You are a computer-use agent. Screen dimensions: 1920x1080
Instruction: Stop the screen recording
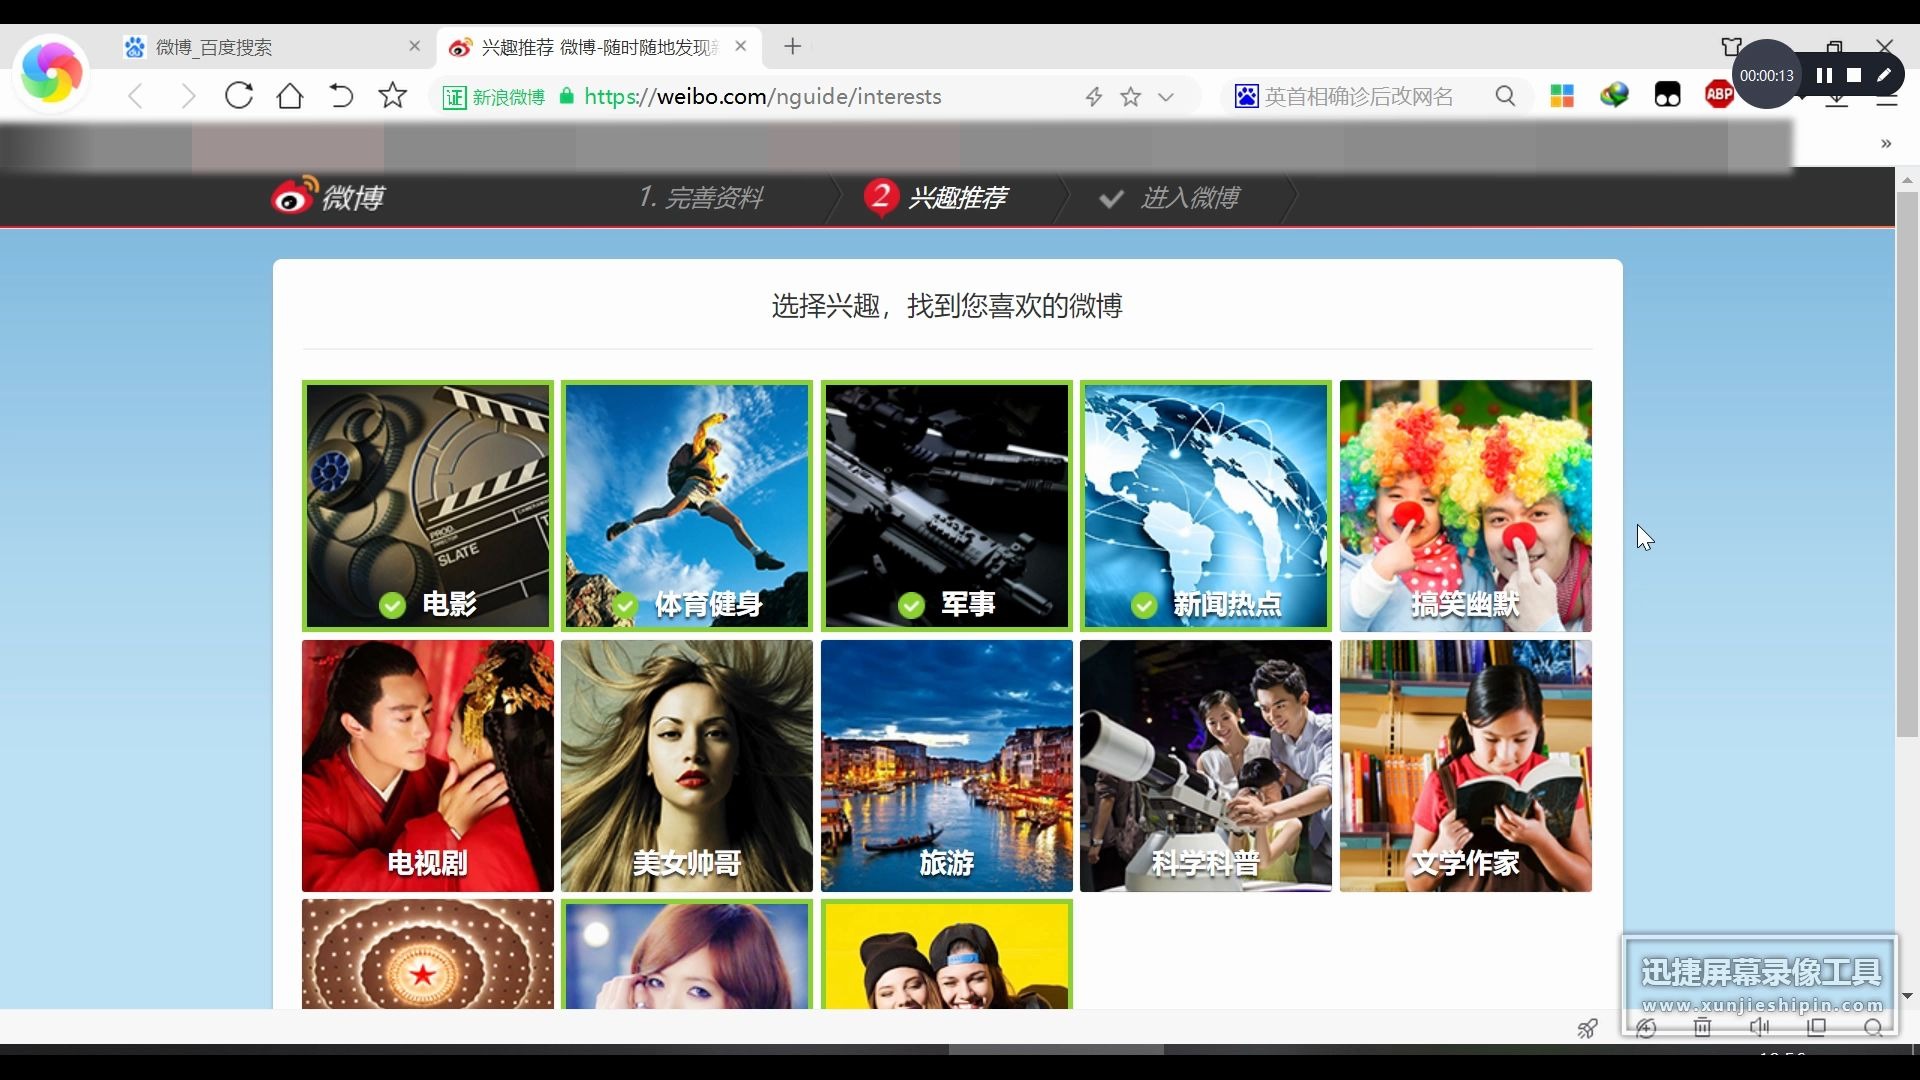pos(1854,75)
